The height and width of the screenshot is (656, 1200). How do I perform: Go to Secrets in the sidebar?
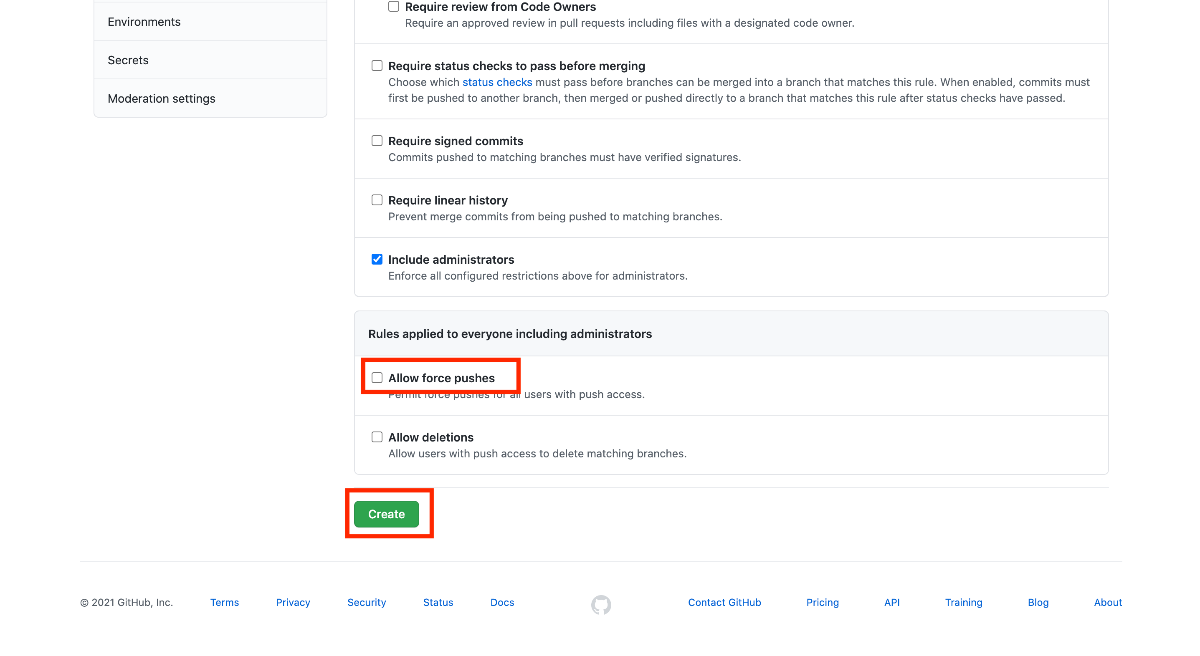[x=128, y=60]
